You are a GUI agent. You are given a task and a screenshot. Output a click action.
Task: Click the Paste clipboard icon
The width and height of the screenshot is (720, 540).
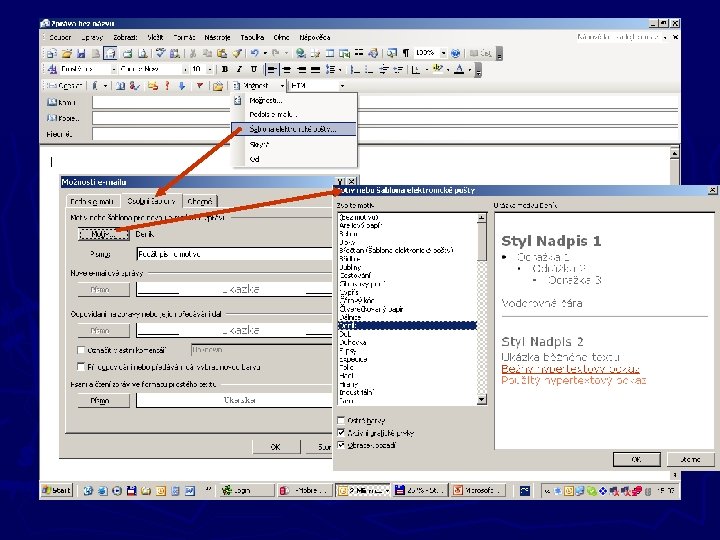point(222,54)
